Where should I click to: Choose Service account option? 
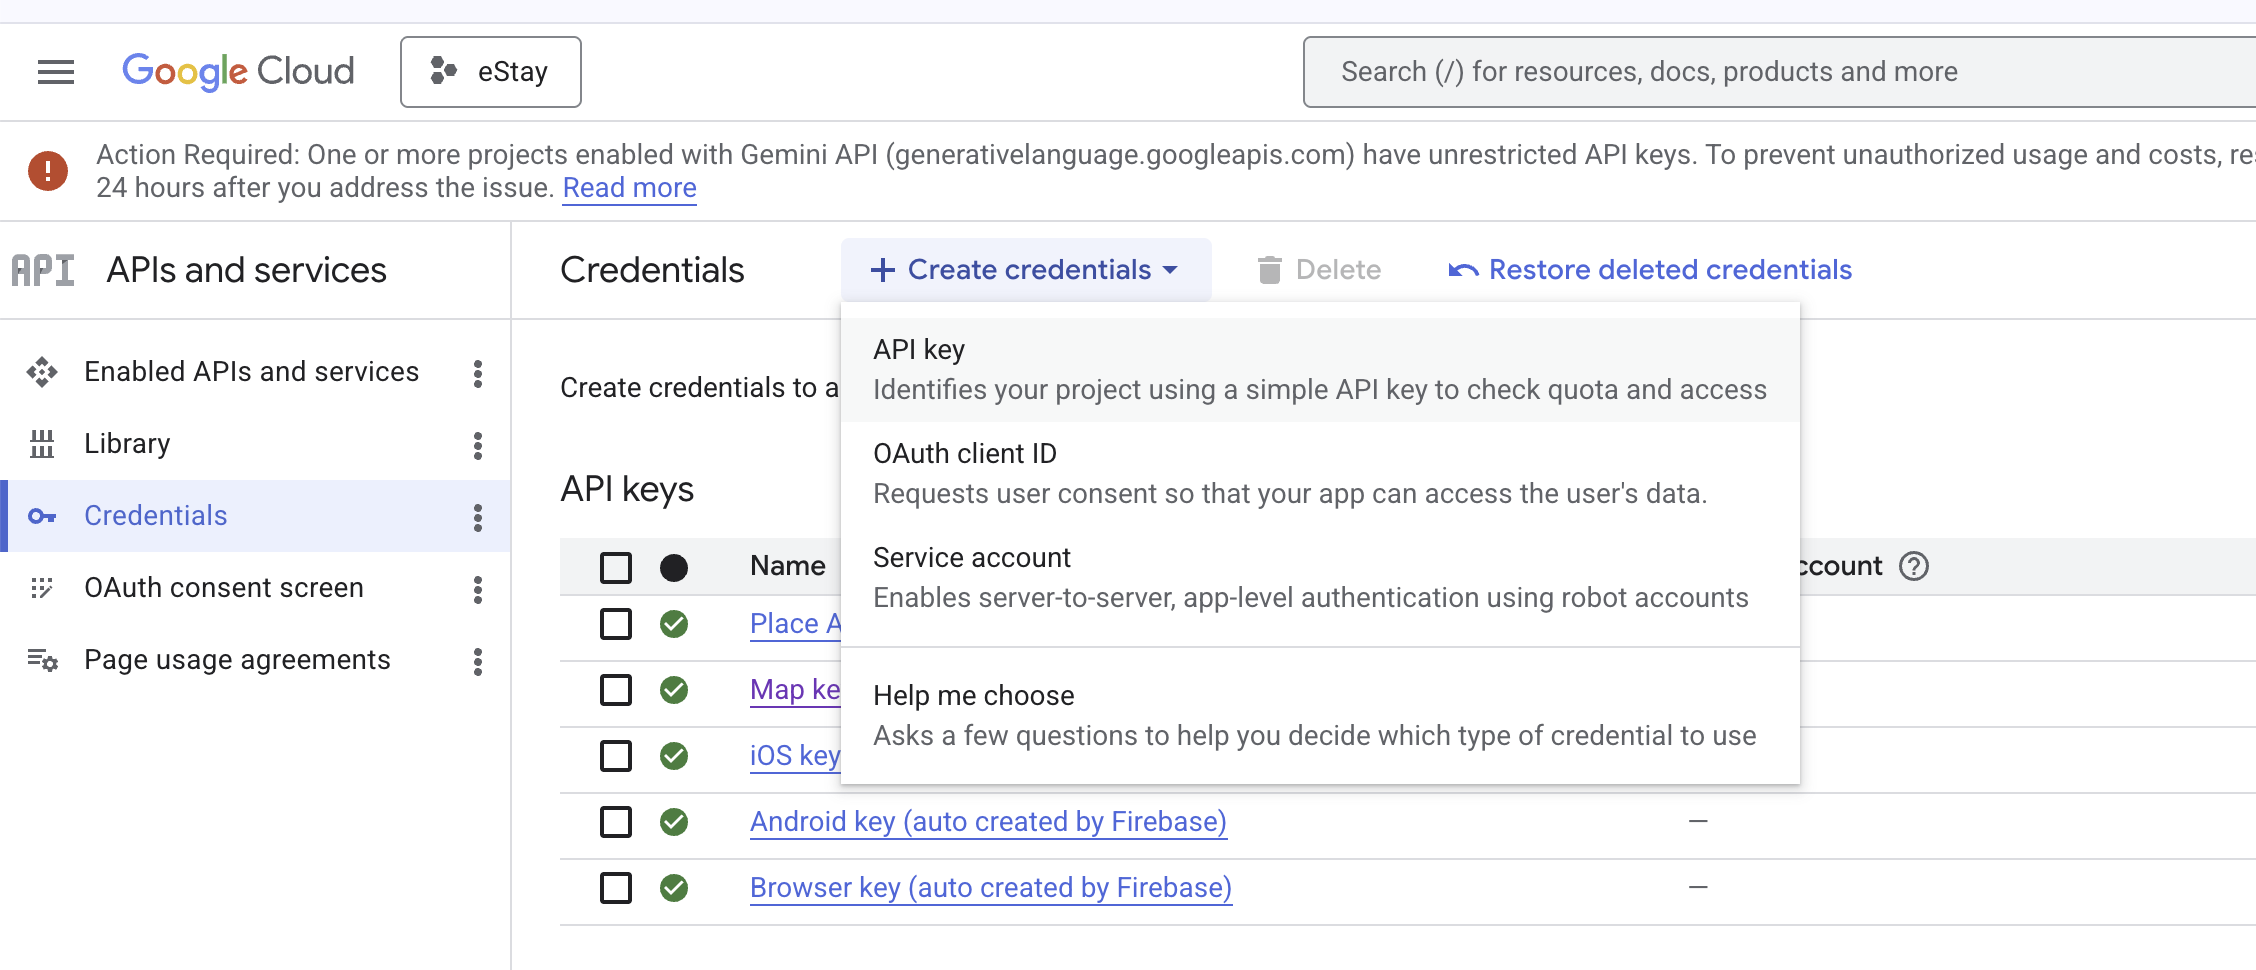(x=1320, y=578)
